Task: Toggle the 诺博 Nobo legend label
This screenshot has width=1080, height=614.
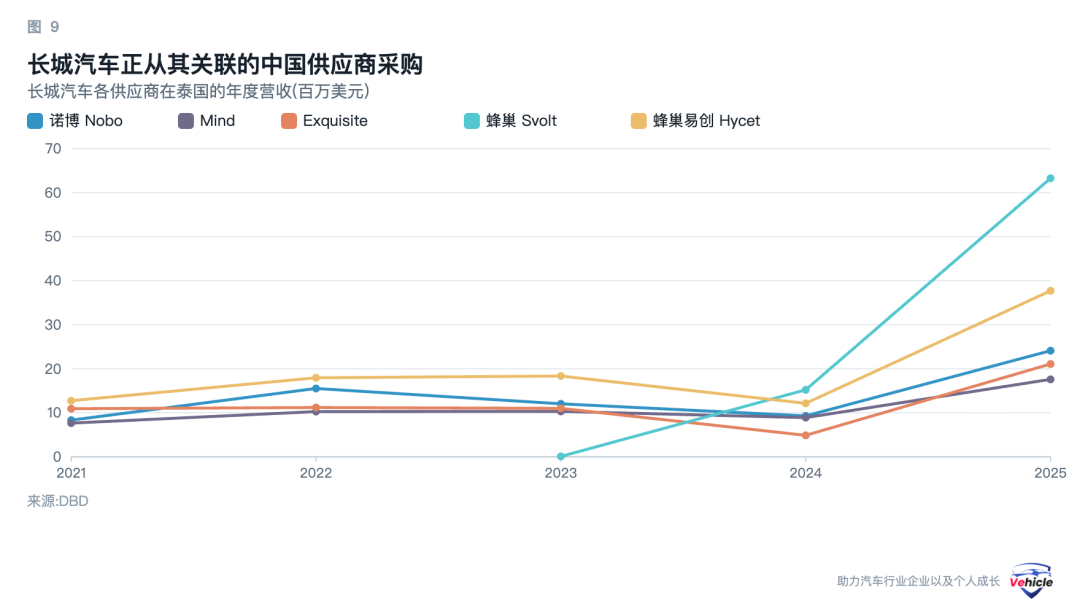Action: [x=86, y=121]
